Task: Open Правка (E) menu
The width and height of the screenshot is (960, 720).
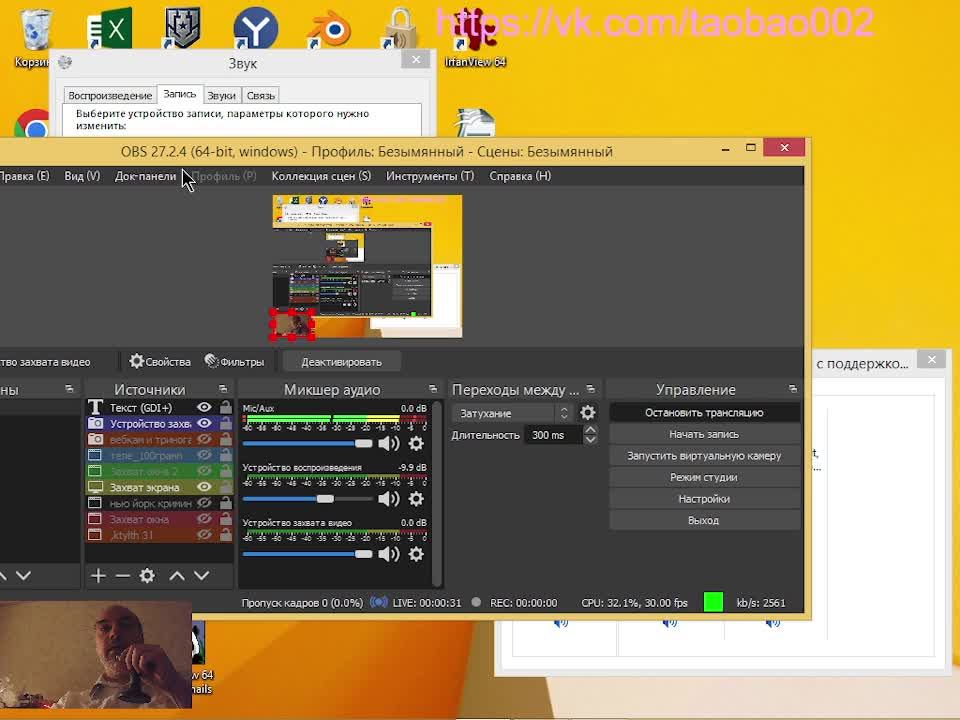Action: coord(24,176)
